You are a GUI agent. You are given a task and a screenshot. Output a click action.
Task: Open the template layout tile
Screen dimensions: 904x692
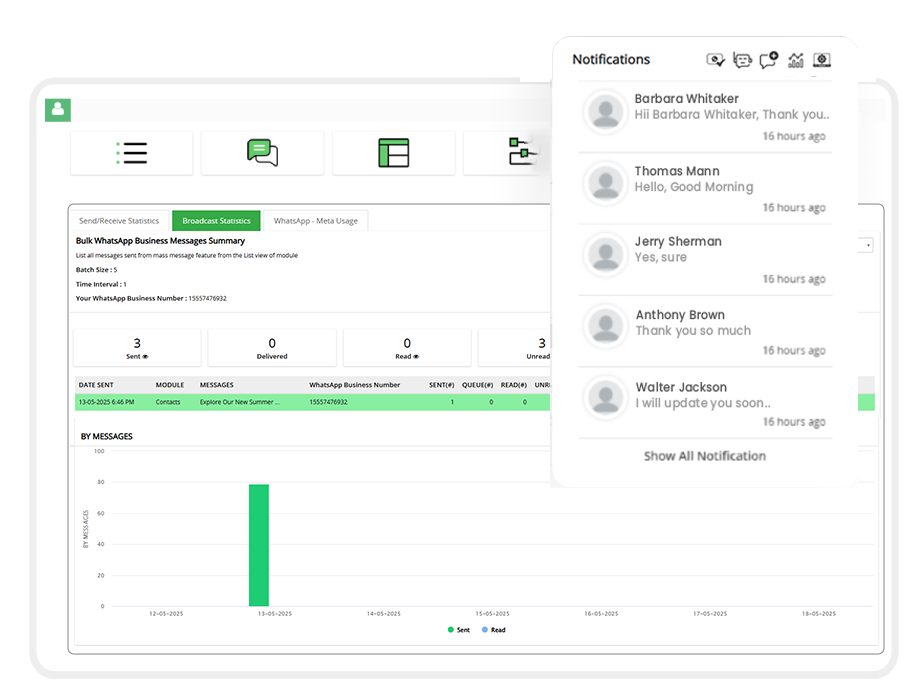point(393,153)
